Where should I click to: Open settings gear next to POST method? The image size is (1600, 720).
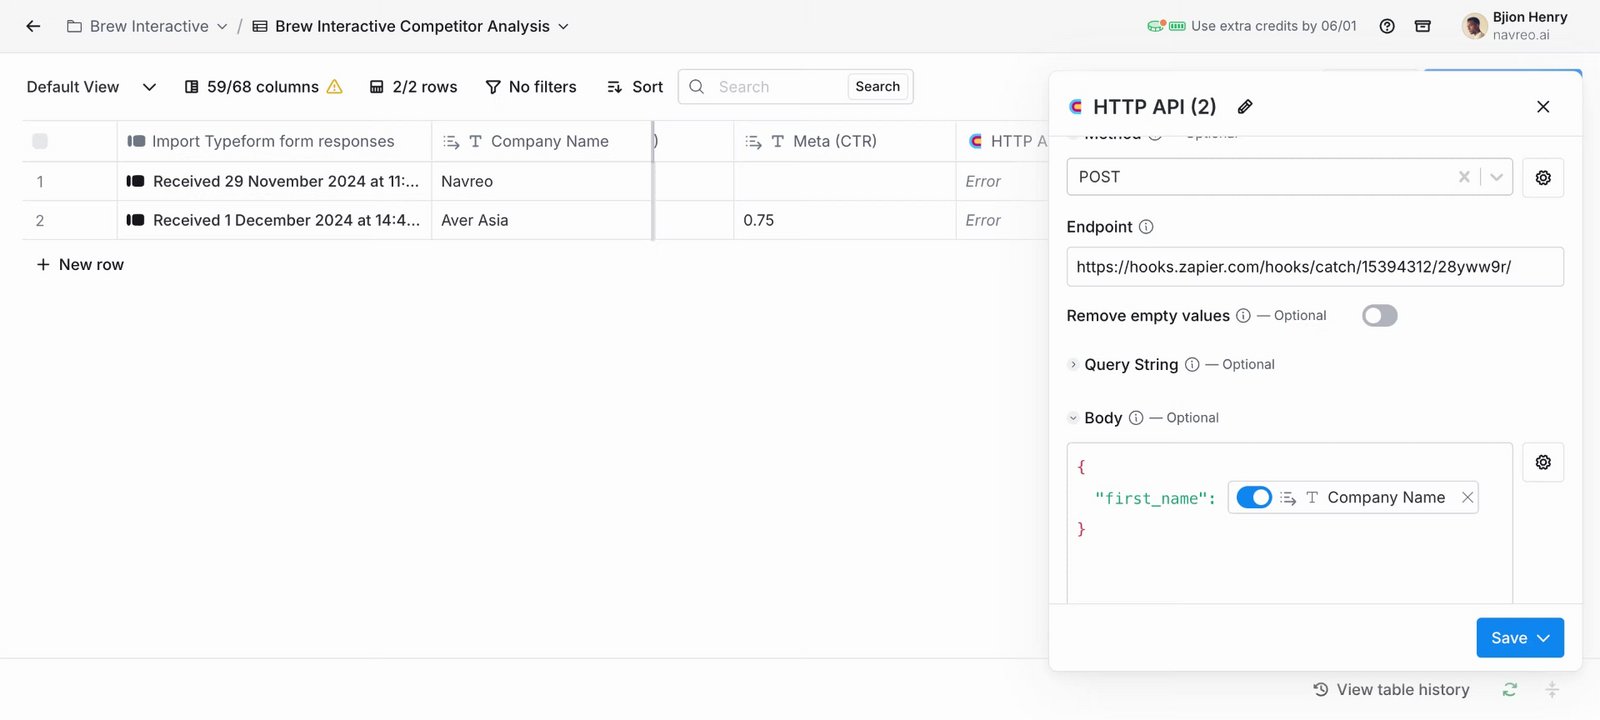[1543, 178]
